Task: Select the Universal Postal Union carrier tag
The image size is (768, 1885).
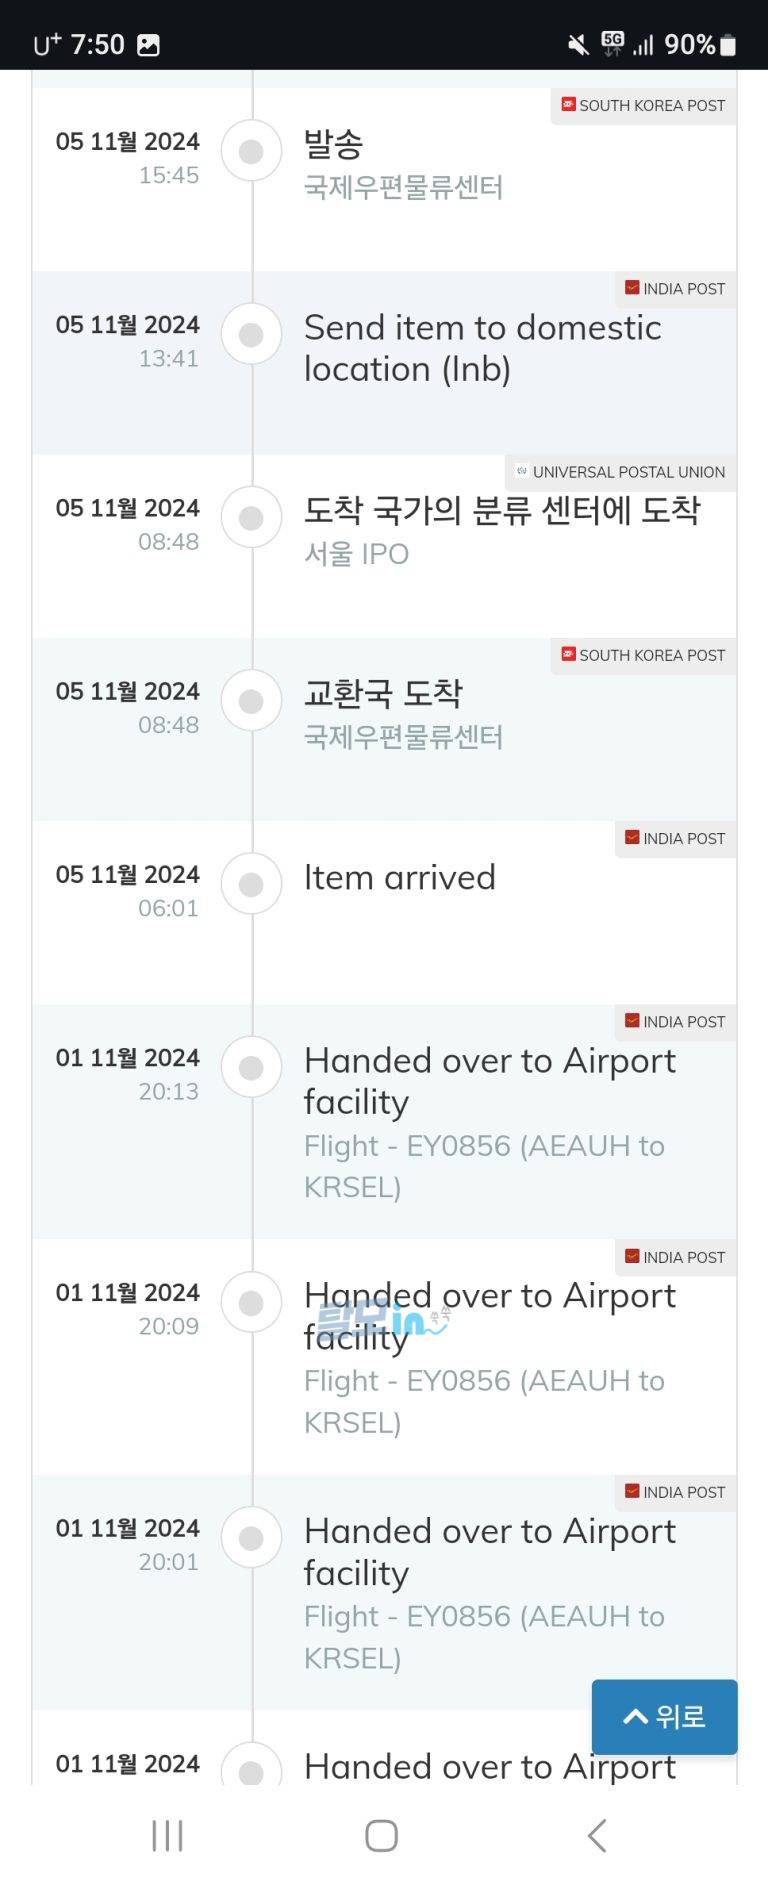Action: coord(620,472)
